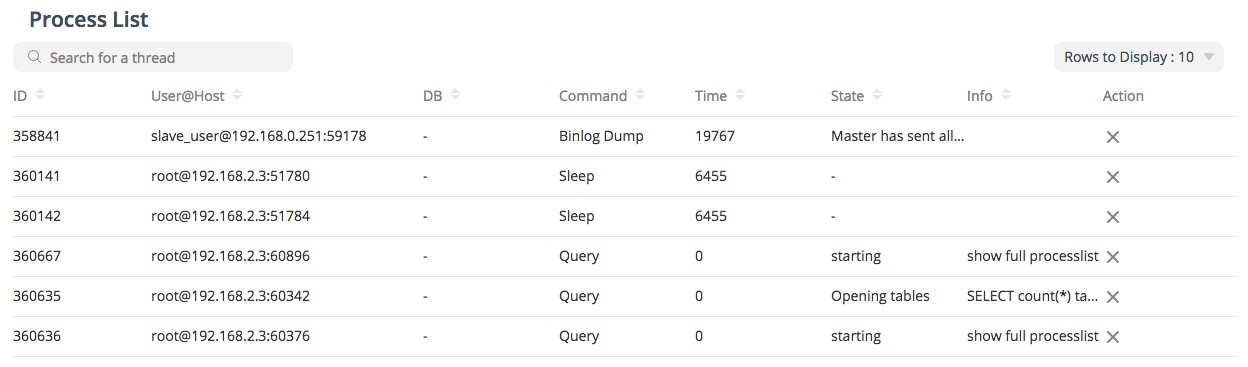Terminate process 360636 with X icon
Image resolution: width=1248 pixels, height=367 pixels.
pyautogui.click(x=1112, y=337)
